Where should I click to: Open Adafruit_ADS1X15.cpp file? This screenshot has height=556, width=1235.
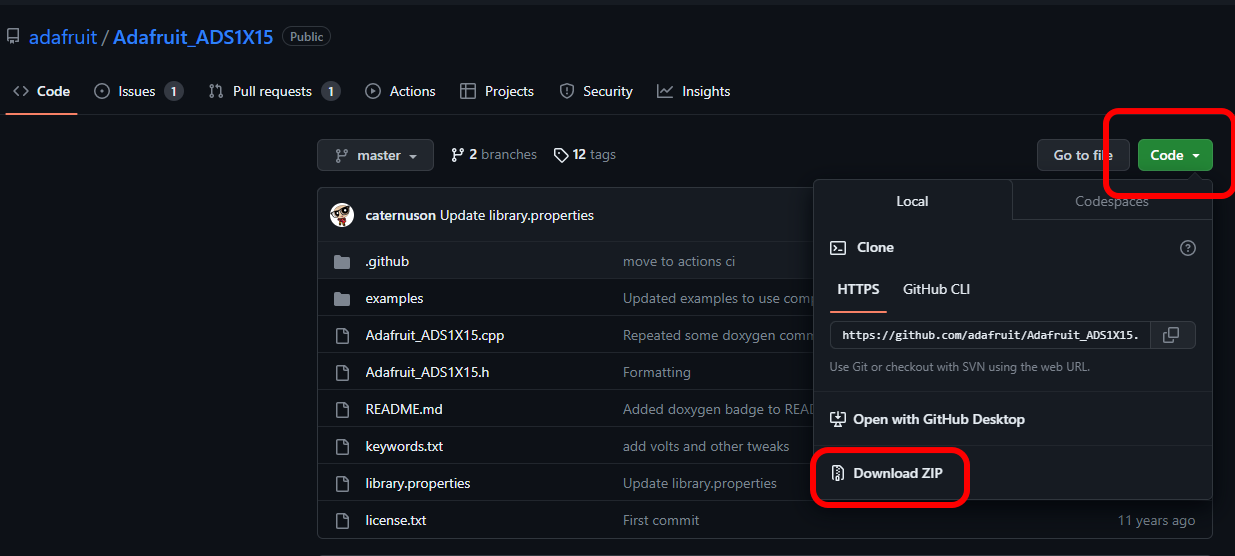[x=435, y=335]
